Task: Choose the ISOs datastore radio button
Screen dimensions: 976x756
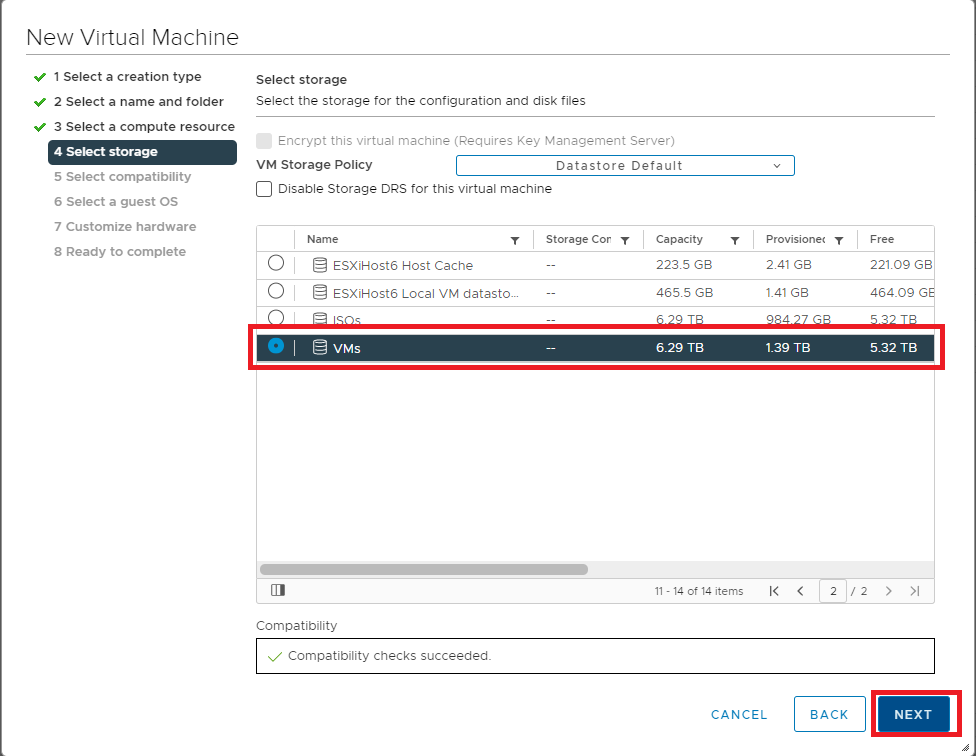Action: pyautogui.click(x=276, y=317)
